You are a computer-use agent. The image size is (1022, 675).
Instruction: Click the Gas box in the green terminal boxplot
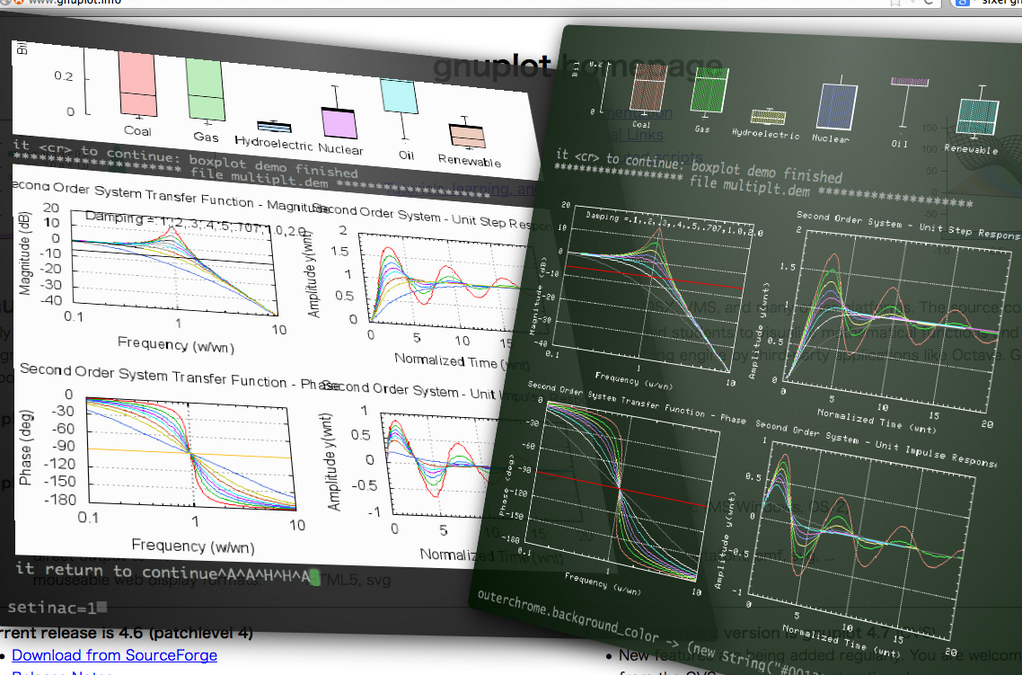(710, 90)
